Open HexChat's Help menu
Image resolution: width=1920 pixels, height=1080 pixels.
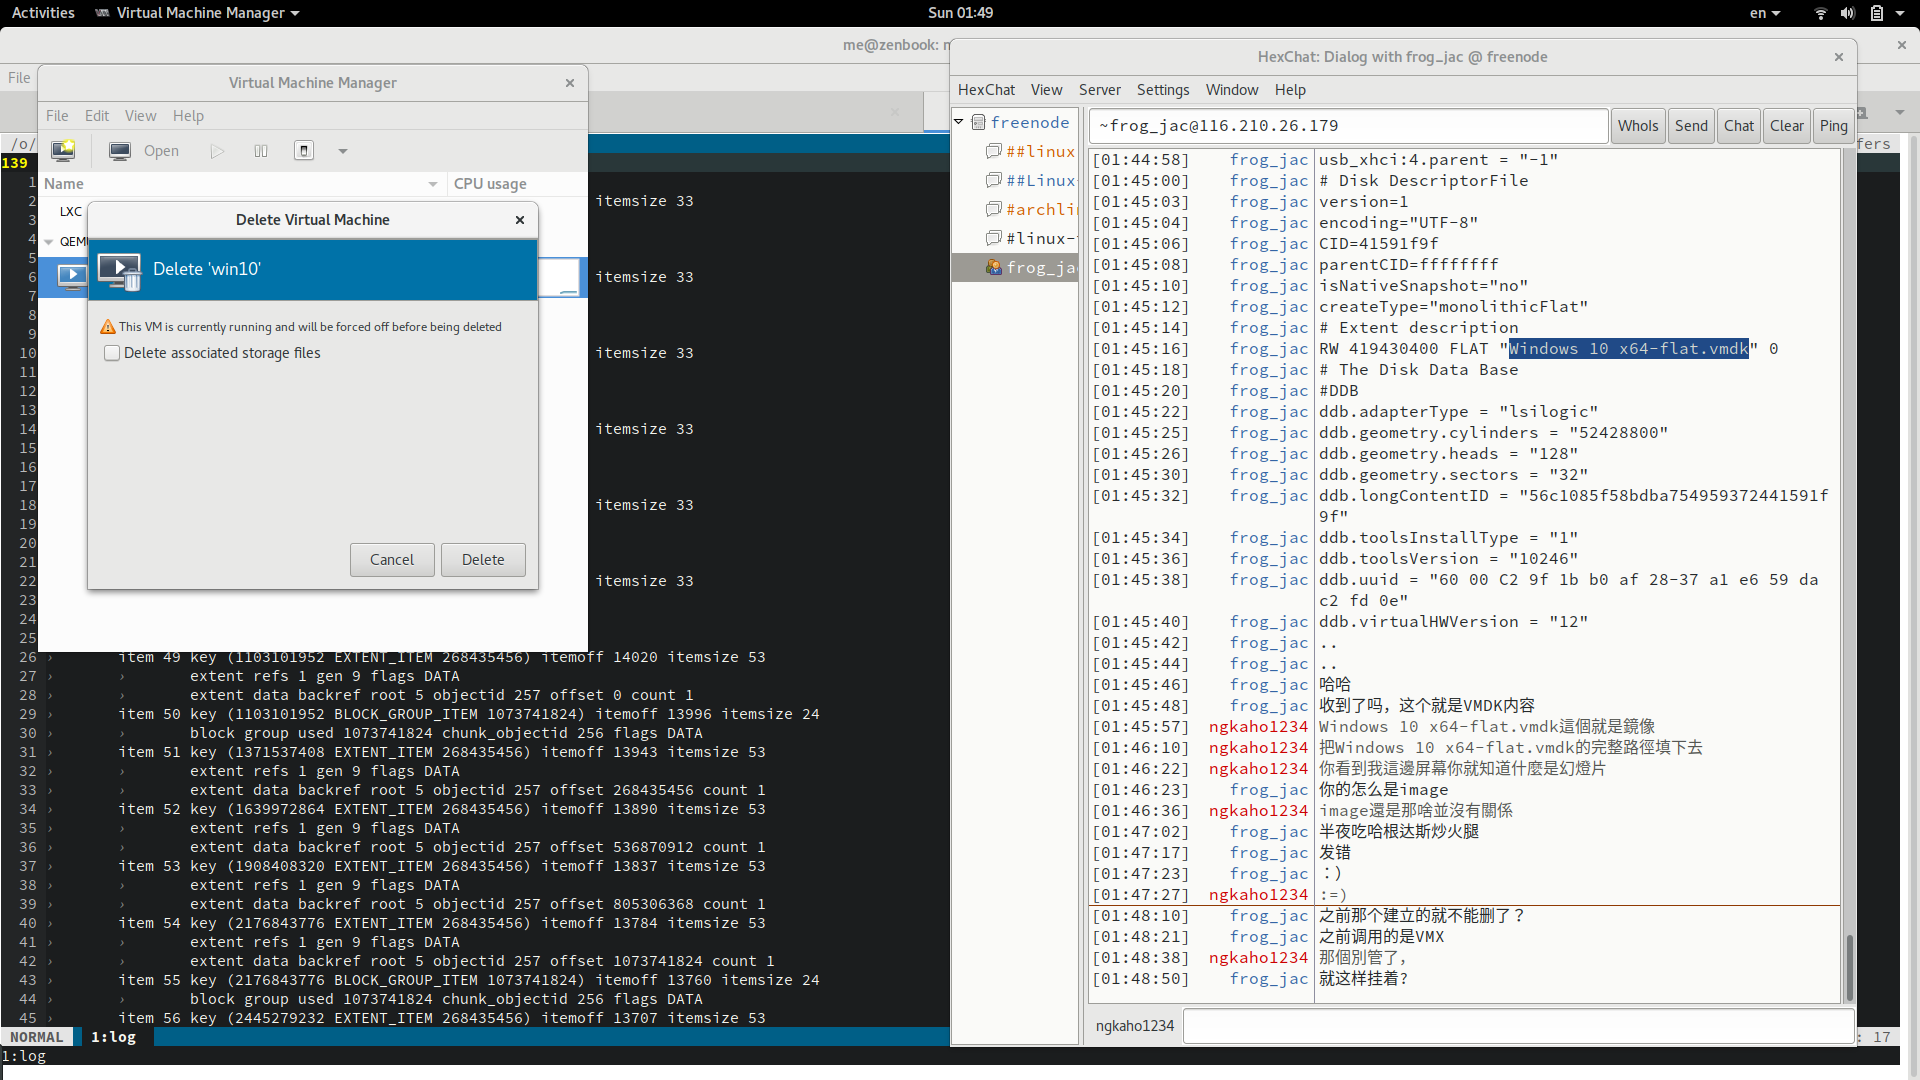(x=1290, y=90)
